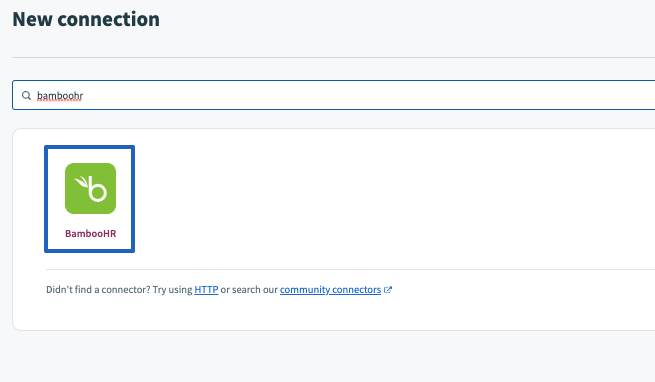Focus the connector search field
Image resolution: width=655 pixels, height=382 pixels.
tap(334, 95)
